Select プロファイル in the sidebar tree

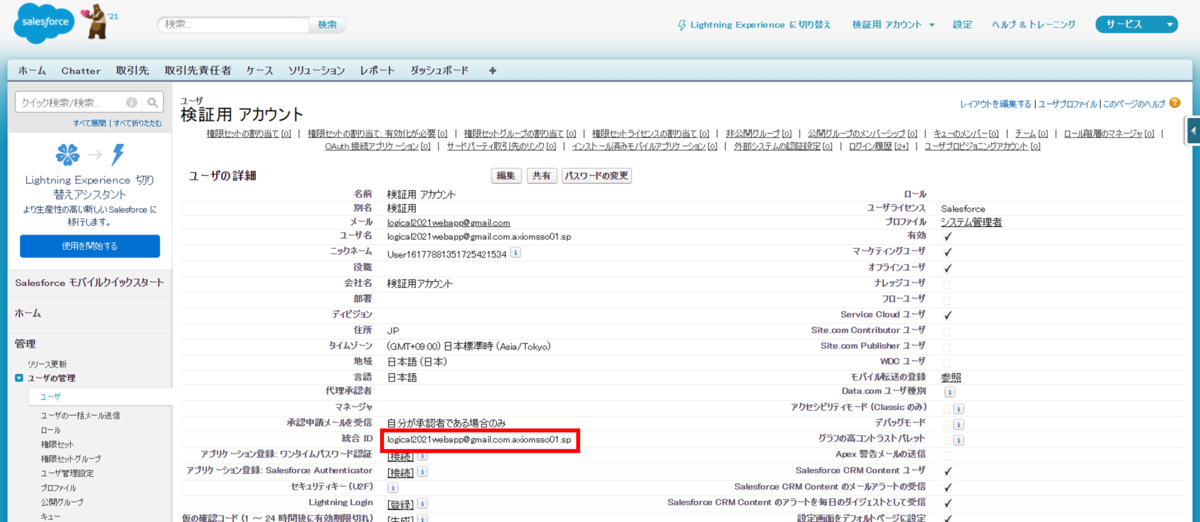click(x=57, y=487)
